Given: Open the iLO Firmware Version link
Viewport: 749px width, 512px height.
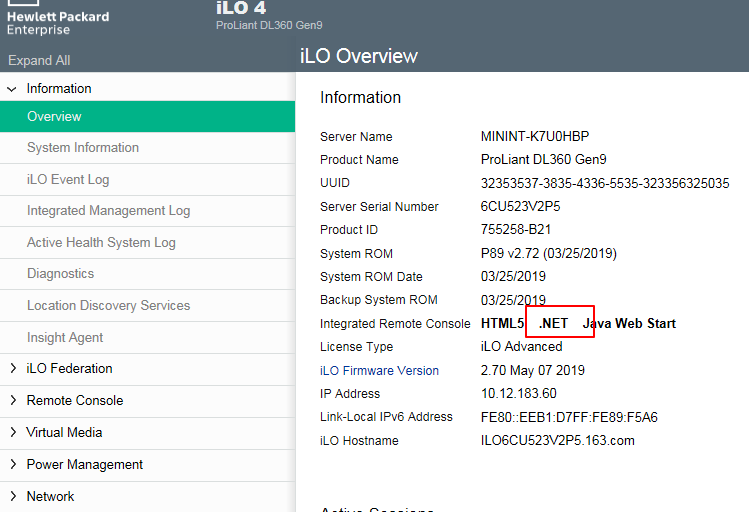Looking at the screenshot, I should tap(379, 371).
